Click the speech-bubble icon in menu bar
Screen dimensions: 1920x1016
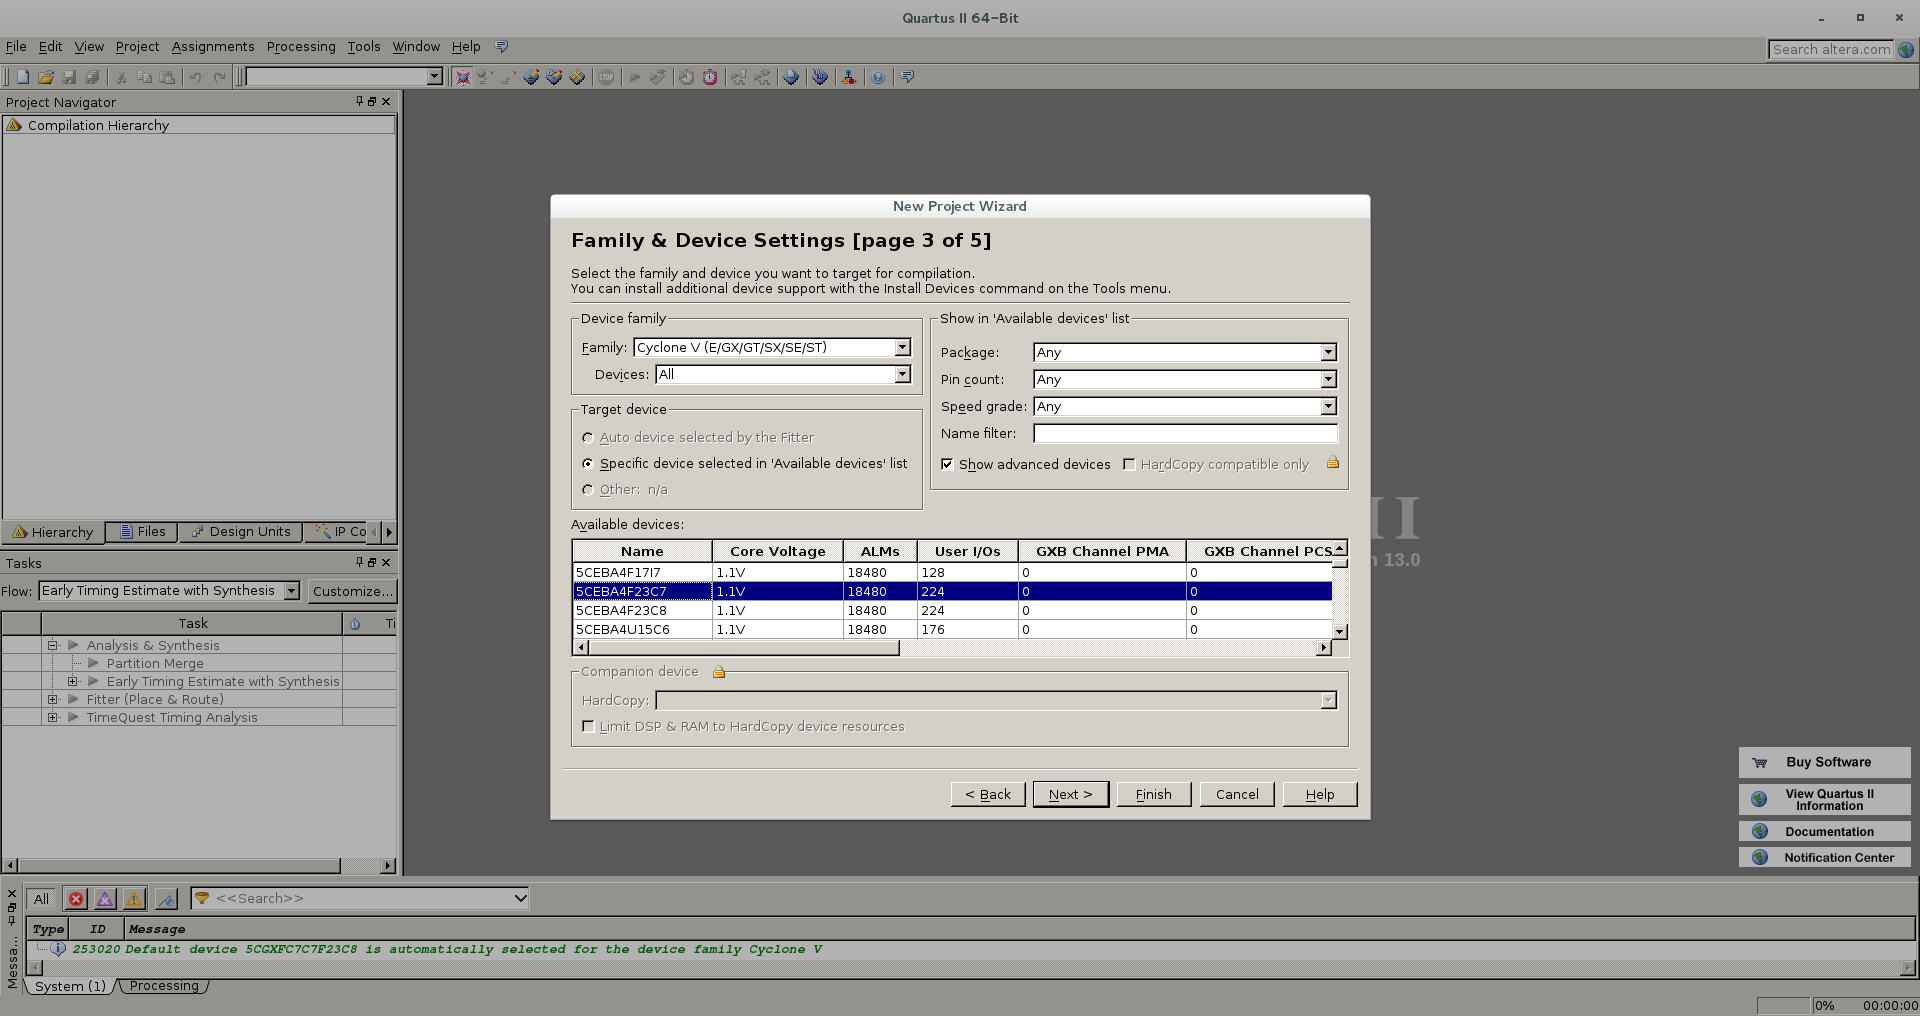pyautogui.click(x=502, y=46)
